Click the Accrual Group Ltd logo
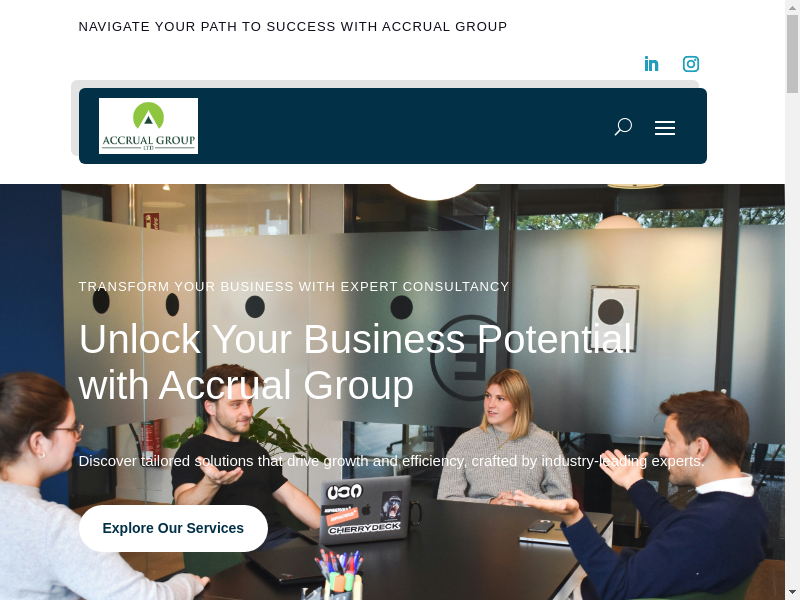This screenshot has width=800, height=600. pyautogui.click(x=148, y=126)
